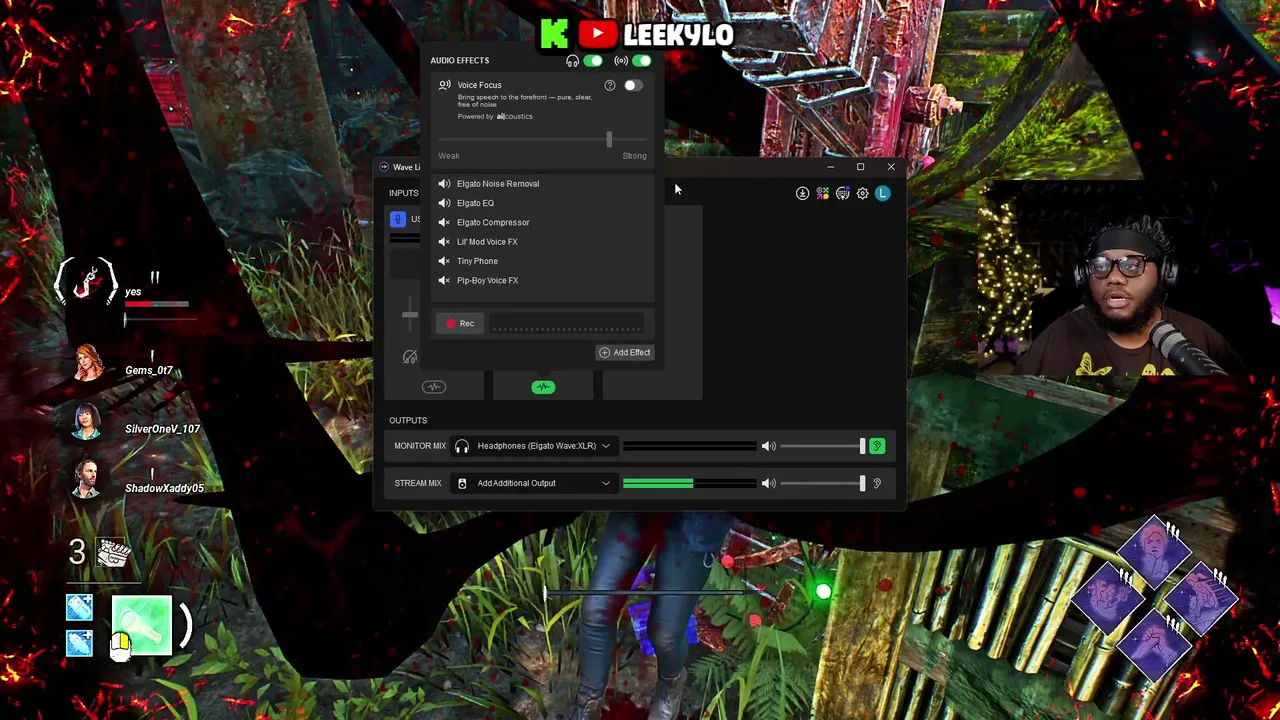
Task: Click the recording waveform display beside Rec
Action: tap(567, 324)
